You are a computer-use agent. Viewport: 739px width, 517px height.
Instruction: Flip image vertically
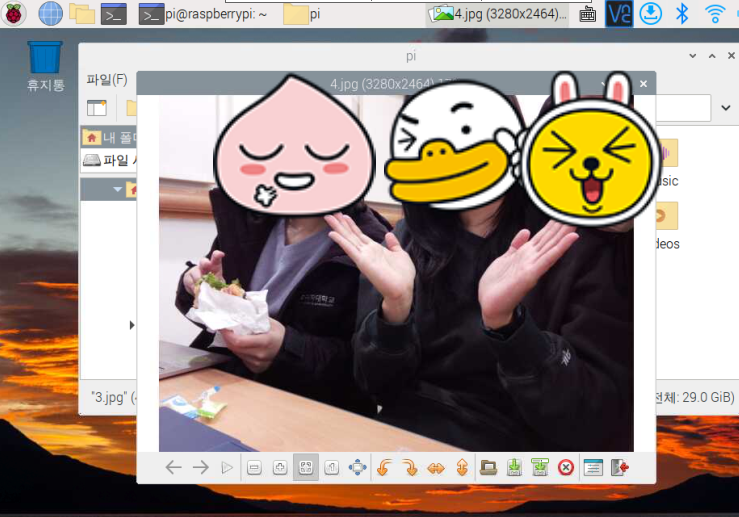(x=462, y=468)
